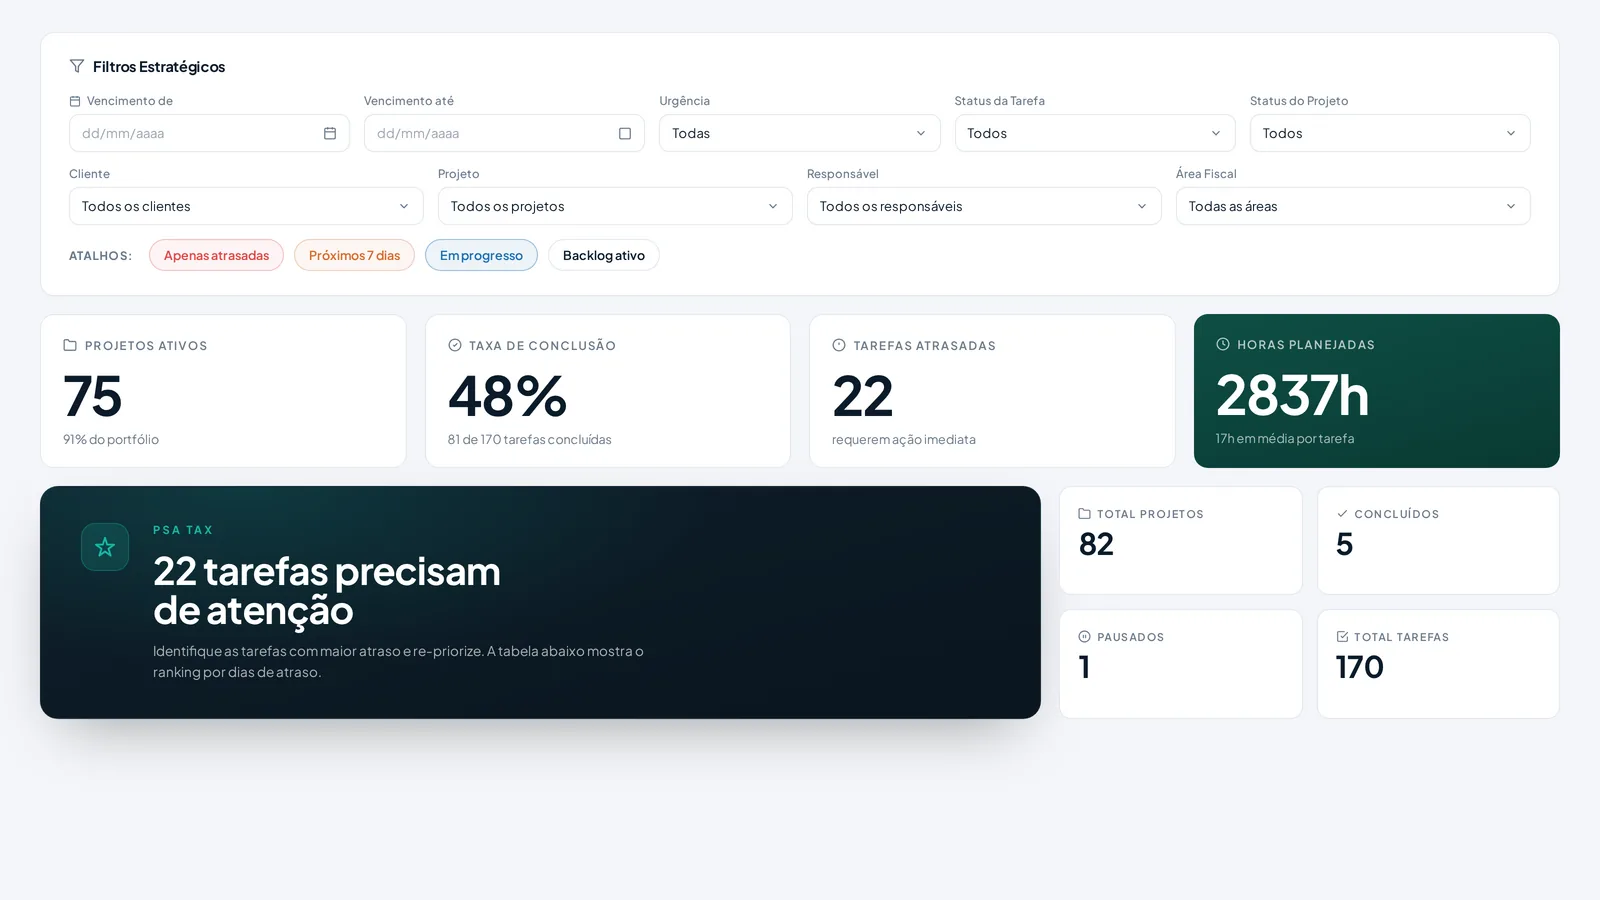Click alert icon on Tarefas Atrasadas card

click(839, 345)
